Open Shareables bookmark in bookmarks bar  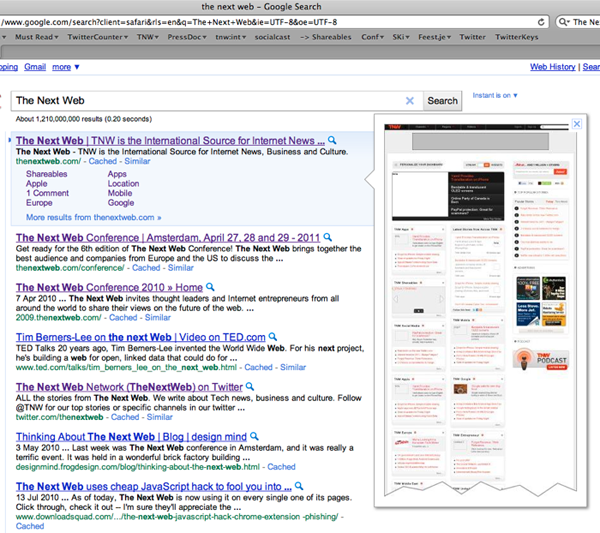(326, 37)
